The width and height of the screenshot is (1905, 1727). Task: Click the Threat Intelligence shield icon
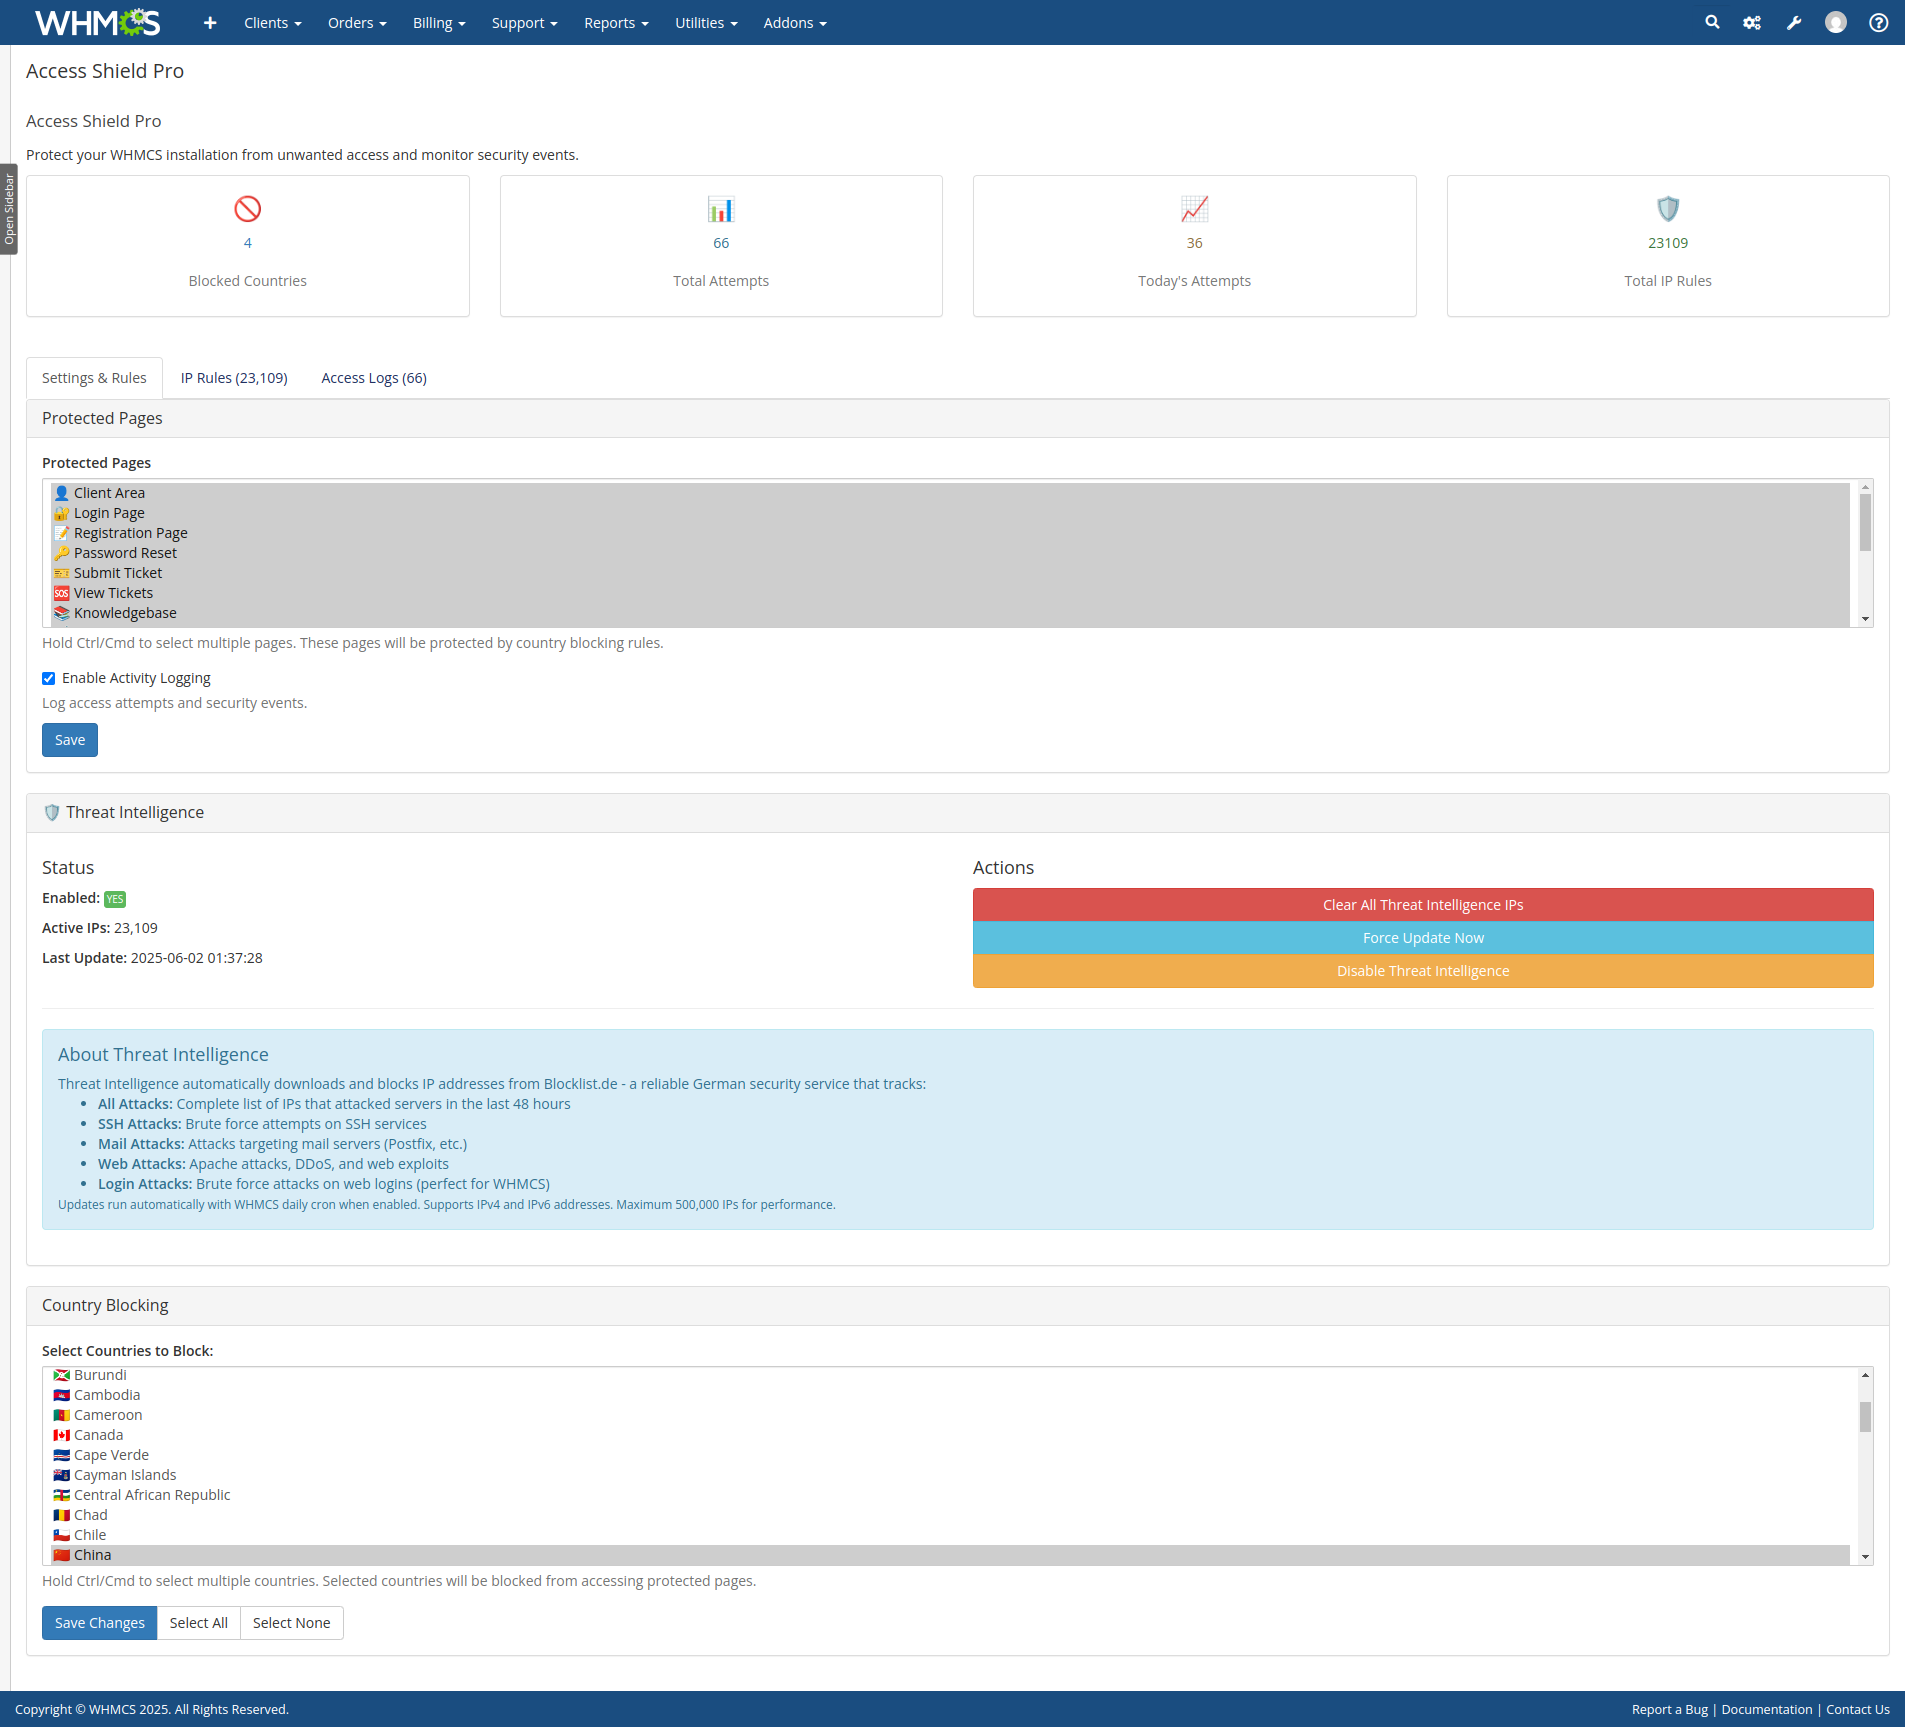point(52,812)
